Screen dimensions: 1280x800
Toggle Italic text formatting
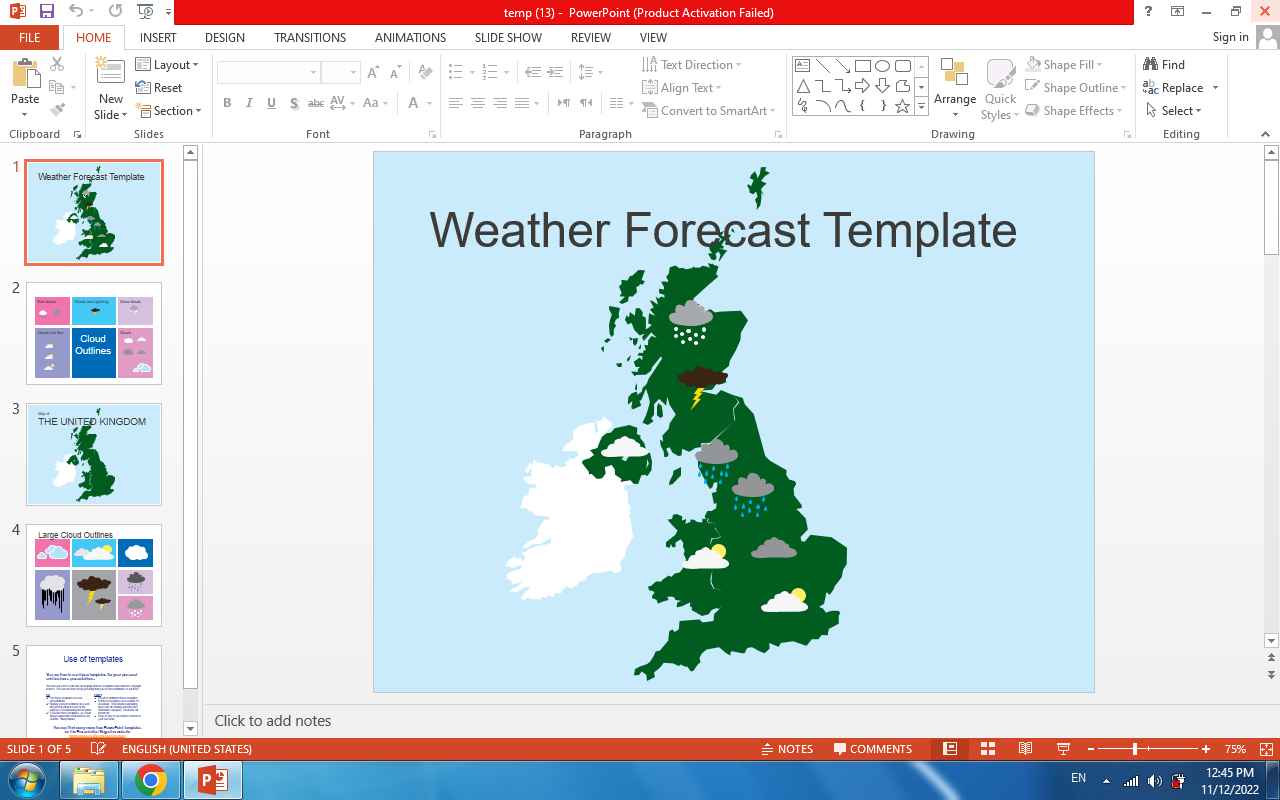[x=249, y=103]
